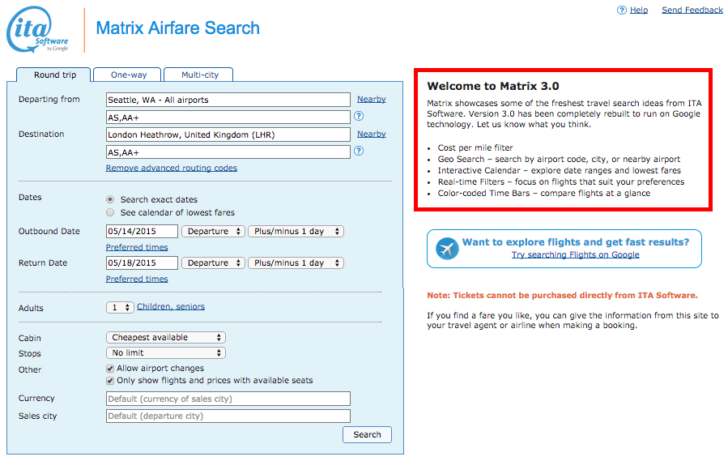Toggle Only show flights with available seats

[110, 381]
